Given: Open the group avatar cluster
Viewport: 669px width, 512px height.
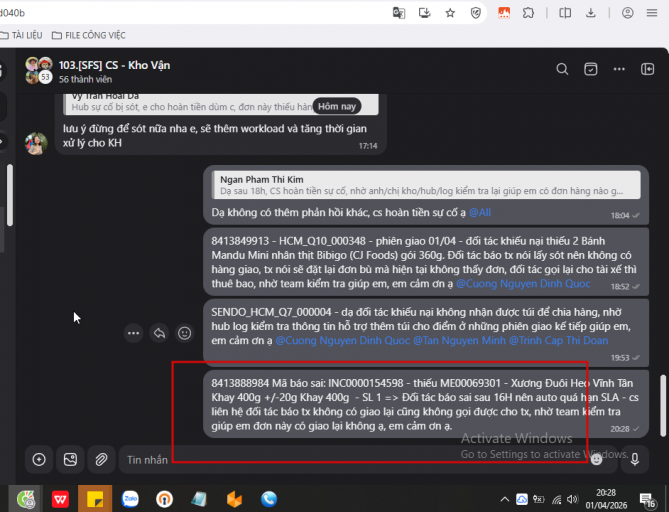Looking at the screenshot, I should (38, 70).
